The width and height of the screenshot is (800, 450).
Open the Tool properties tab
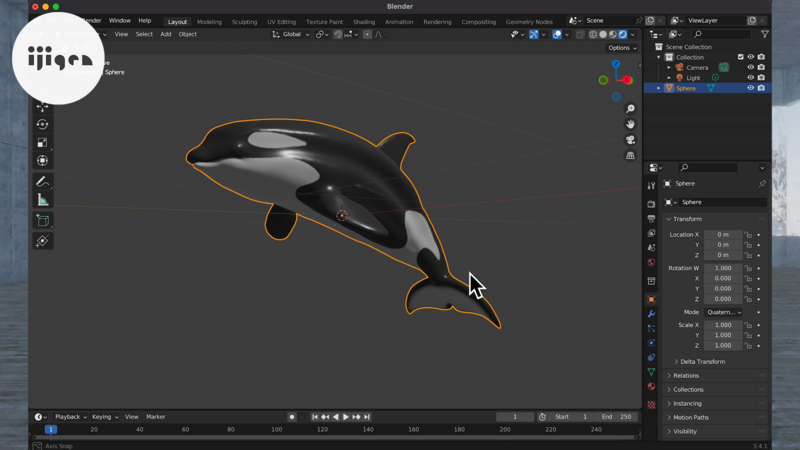point(651,186)
